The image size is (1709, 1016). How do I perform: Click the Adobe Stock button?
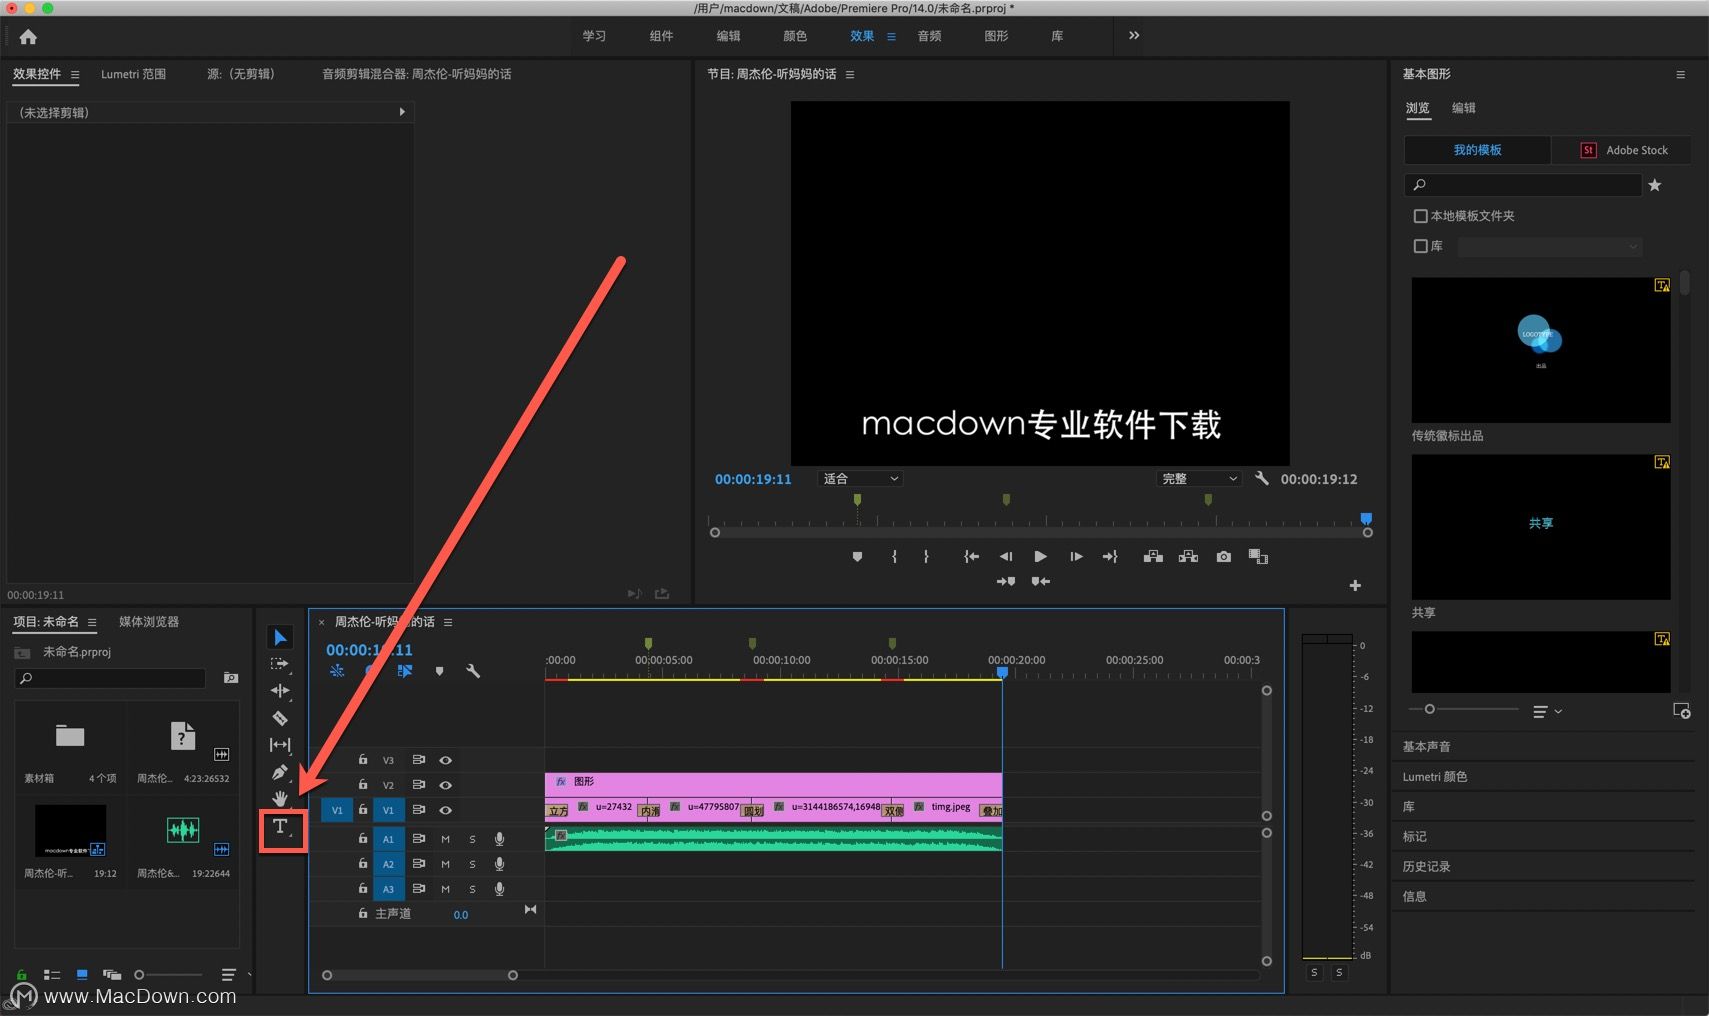point(1622,150)
